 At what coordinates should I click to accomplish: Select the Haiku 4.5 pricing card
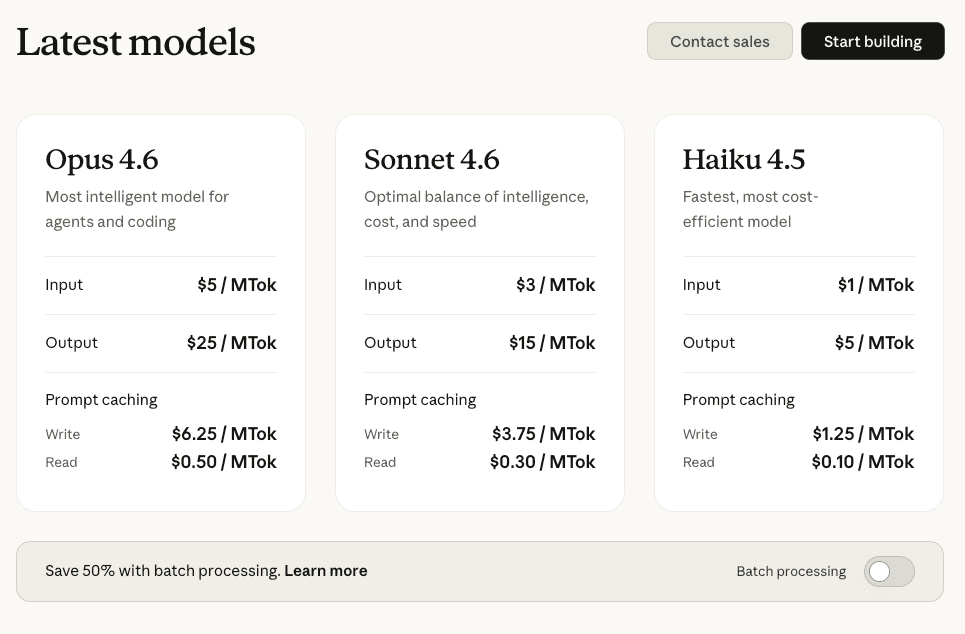click(x=797, y=311)
